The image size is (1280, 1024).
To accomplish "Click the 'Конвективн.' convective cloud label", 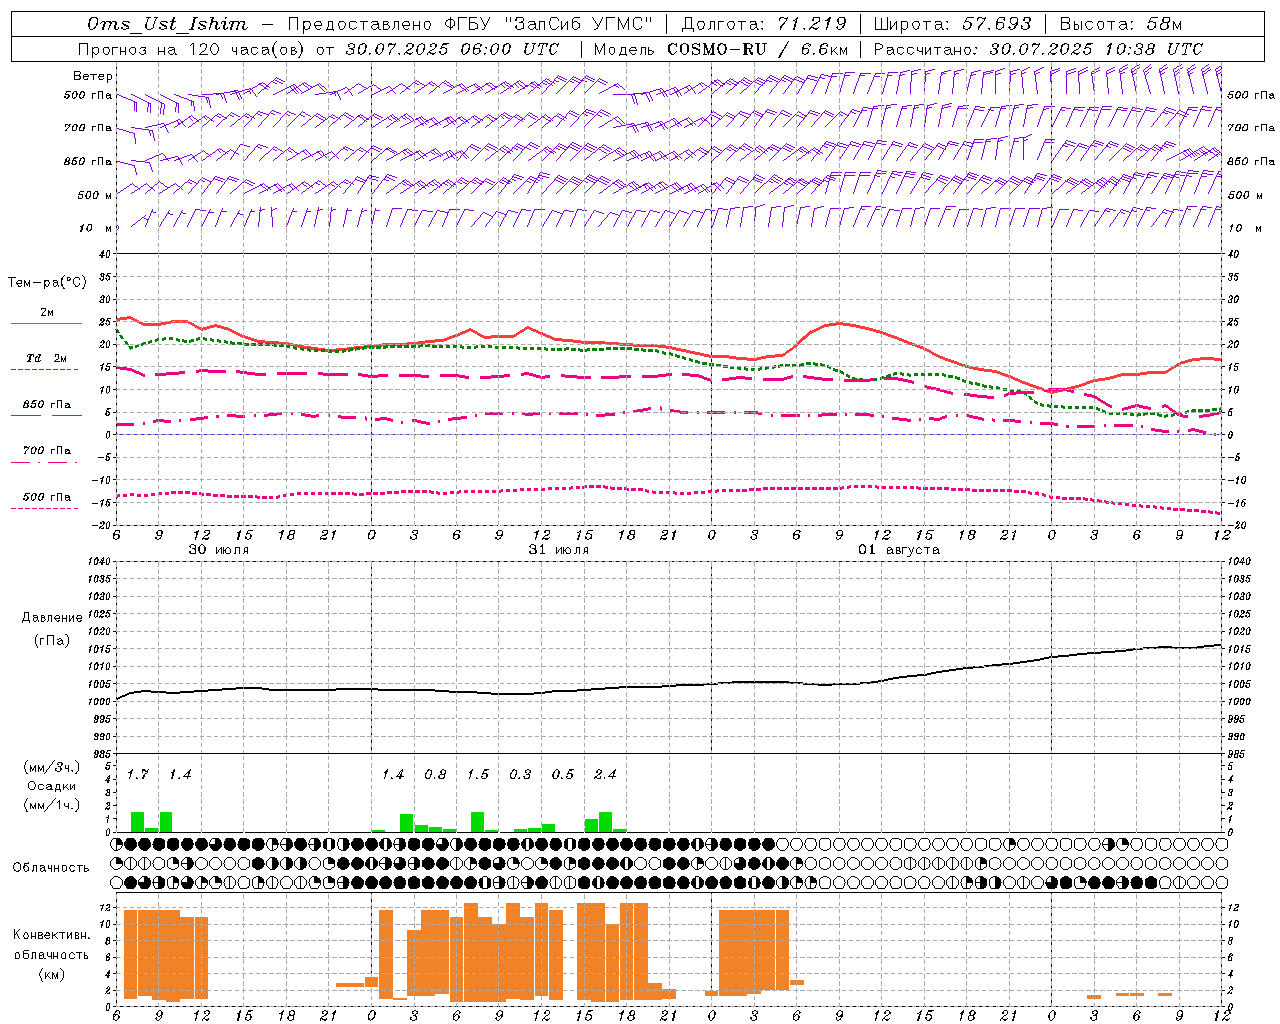I will pos(52,935).
